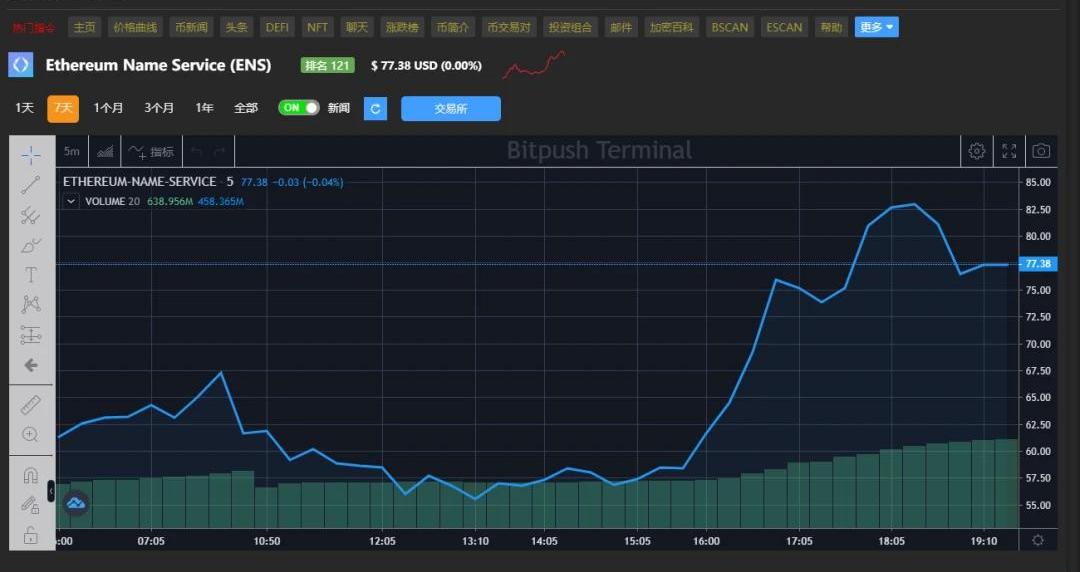
Task: Open the 投资组合 menu item
Action: (x=570, y=27)
